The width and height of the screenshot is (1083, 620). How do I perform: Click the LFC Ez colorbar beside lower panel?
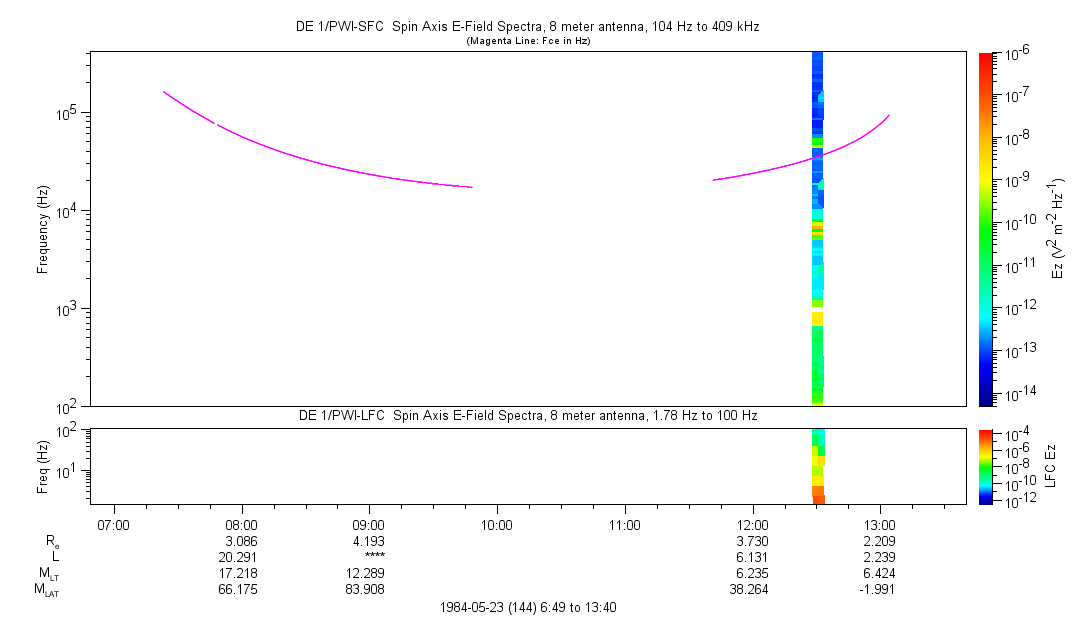[985, 465]
